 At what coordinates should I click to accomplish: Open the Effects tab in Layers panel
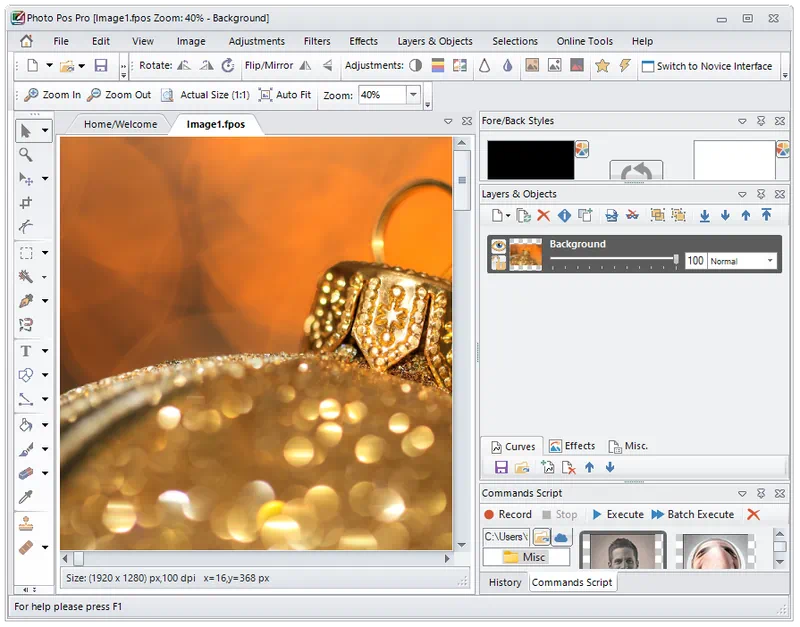coord(572,446)
